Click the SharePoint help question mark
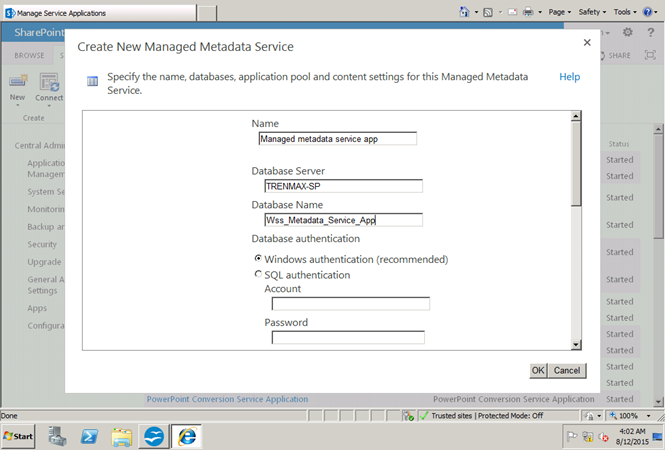 (650, 32)
